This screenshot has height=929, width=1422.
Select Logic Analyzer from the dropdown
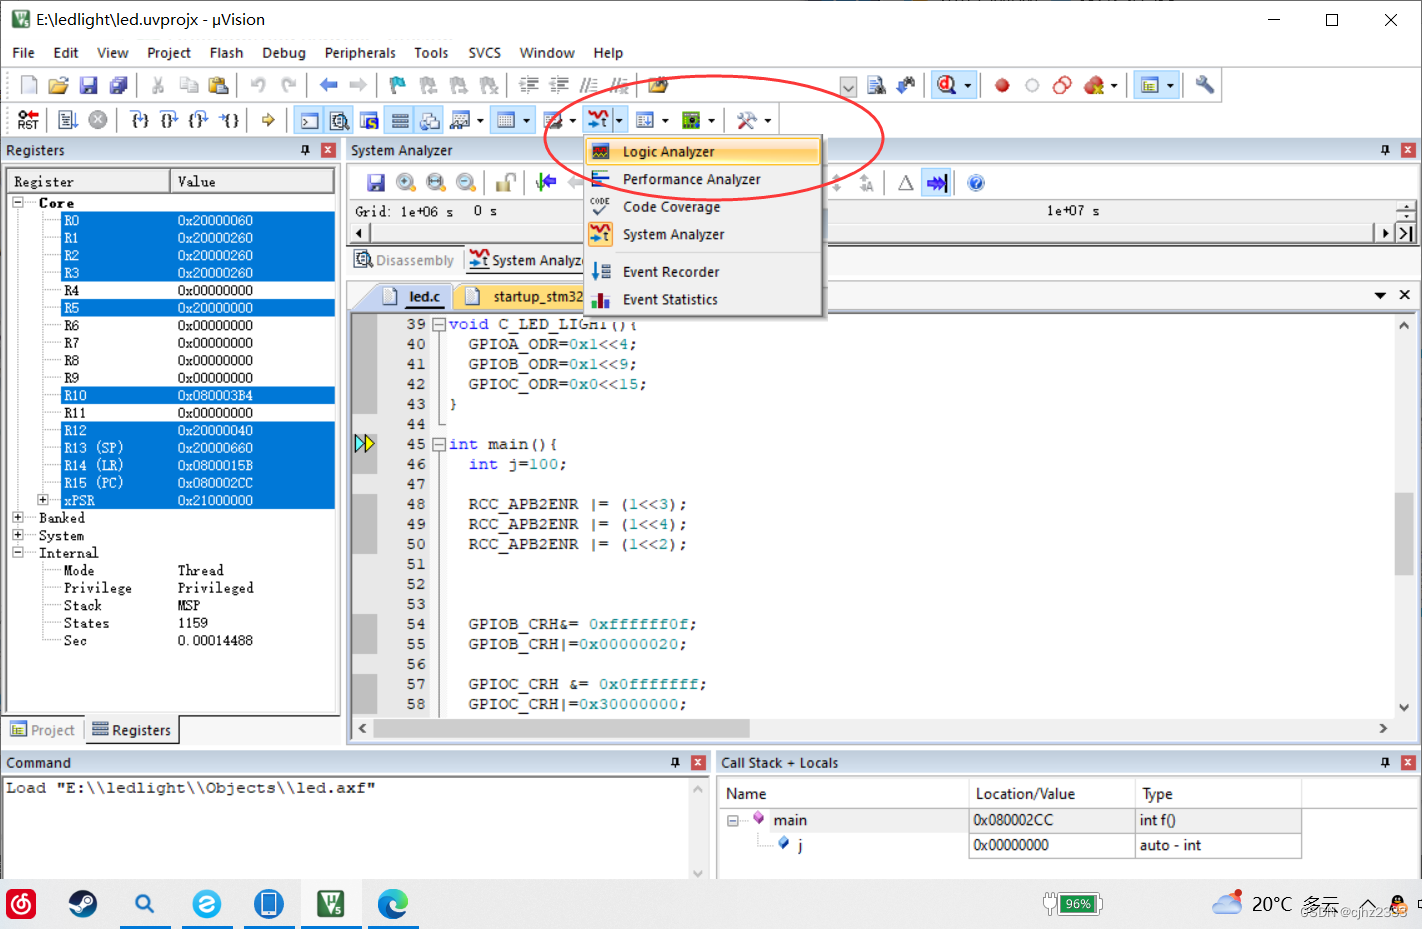point(703,152)
